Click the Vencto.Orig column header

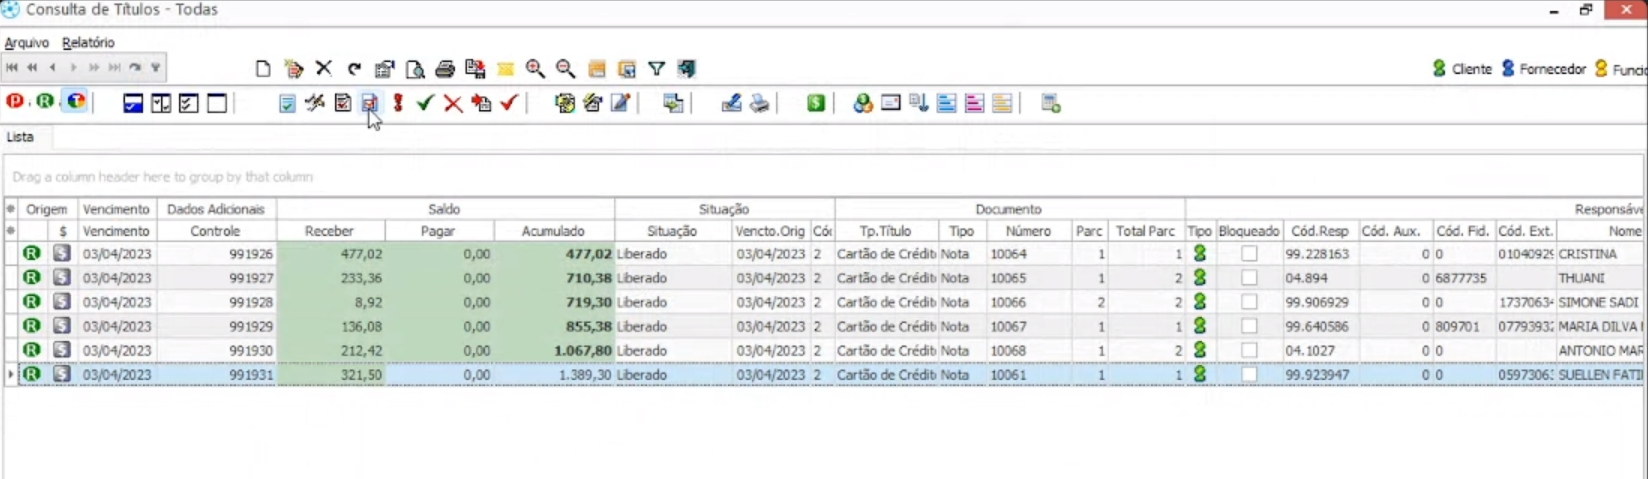(770, 231)
